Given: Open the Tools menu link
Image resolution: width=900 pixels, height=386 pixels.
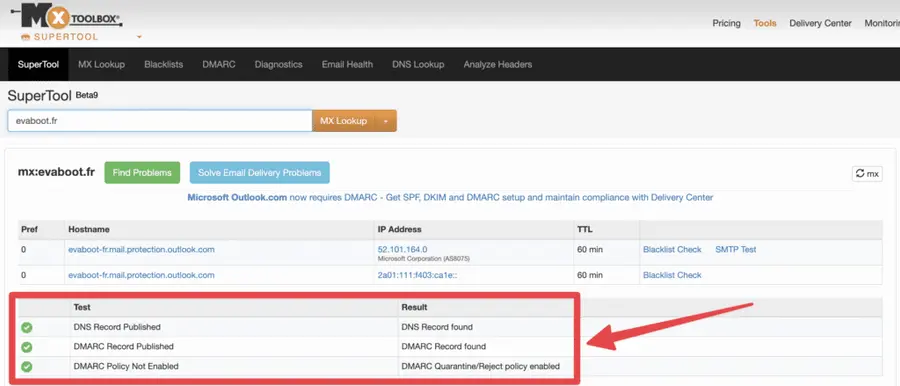Looking at the screenshot, I should (765, 23).
